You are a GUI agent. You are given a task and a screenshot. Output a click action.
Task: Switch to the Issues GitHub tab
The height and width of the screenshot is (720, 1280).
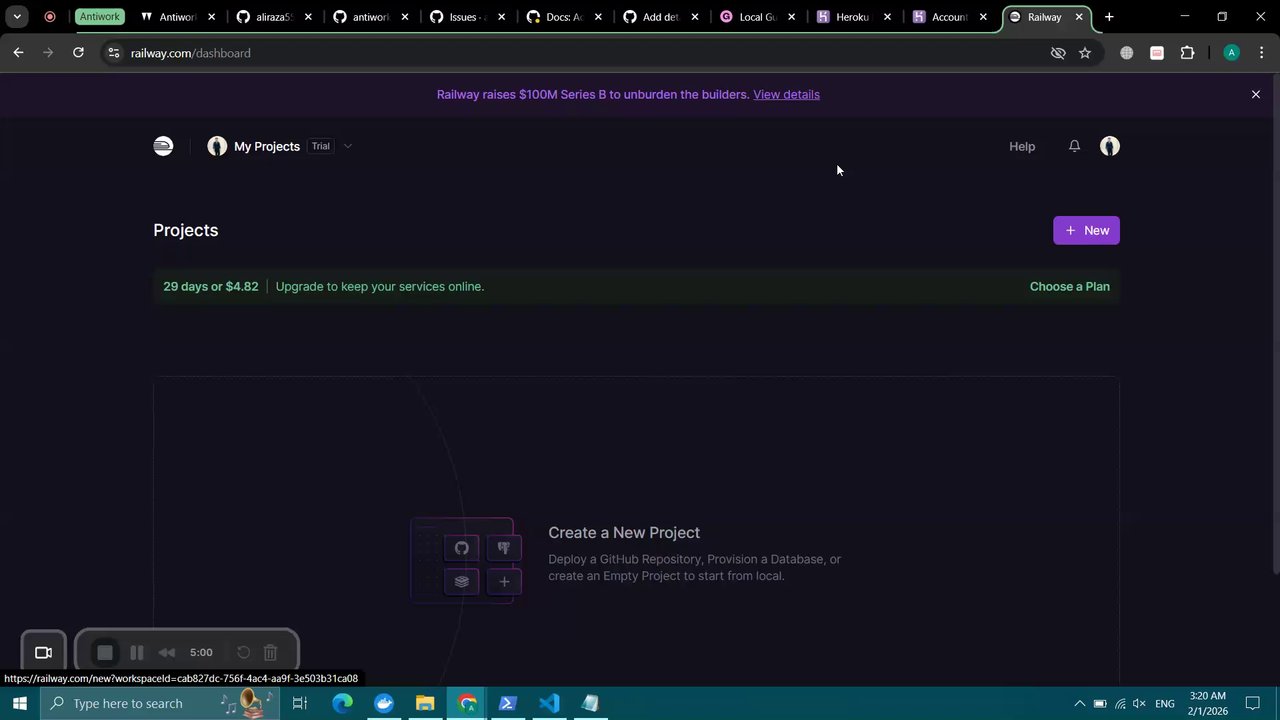[466, 17]
